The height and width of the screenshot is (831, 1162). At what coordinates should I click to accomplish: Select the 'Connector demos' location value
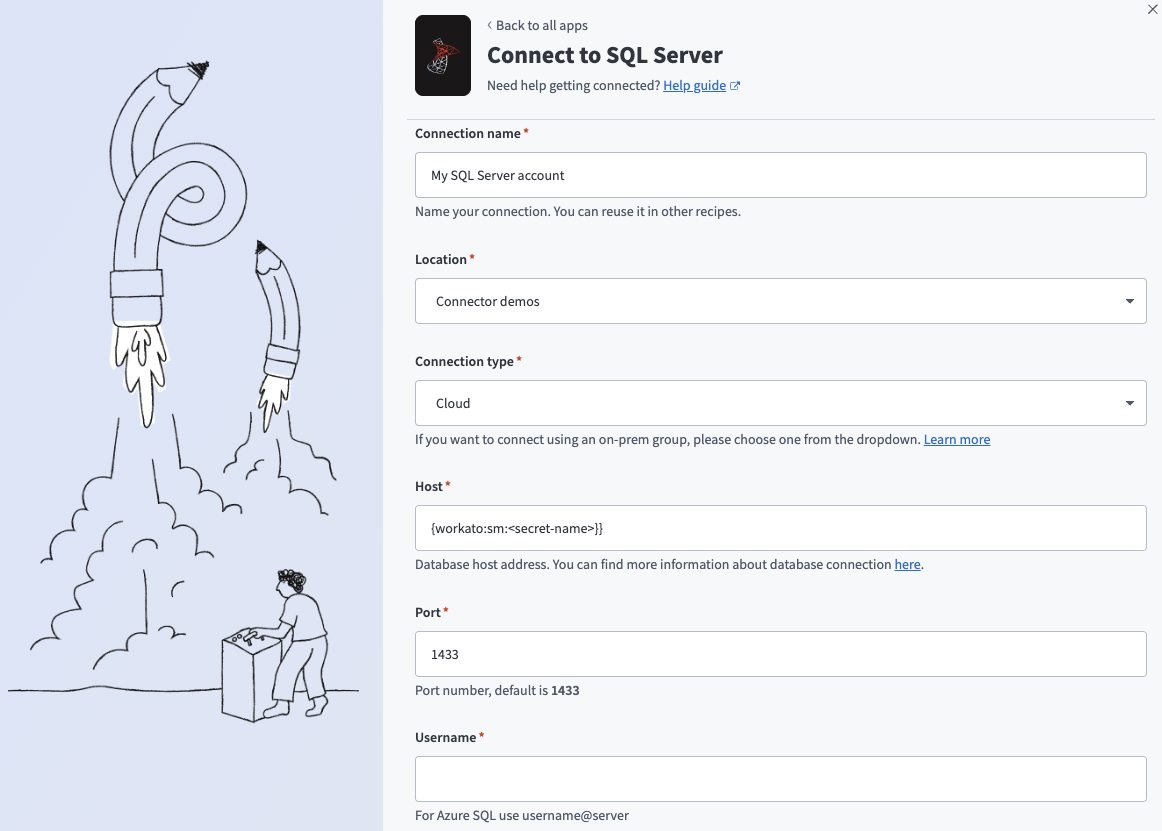click(488, 301)
